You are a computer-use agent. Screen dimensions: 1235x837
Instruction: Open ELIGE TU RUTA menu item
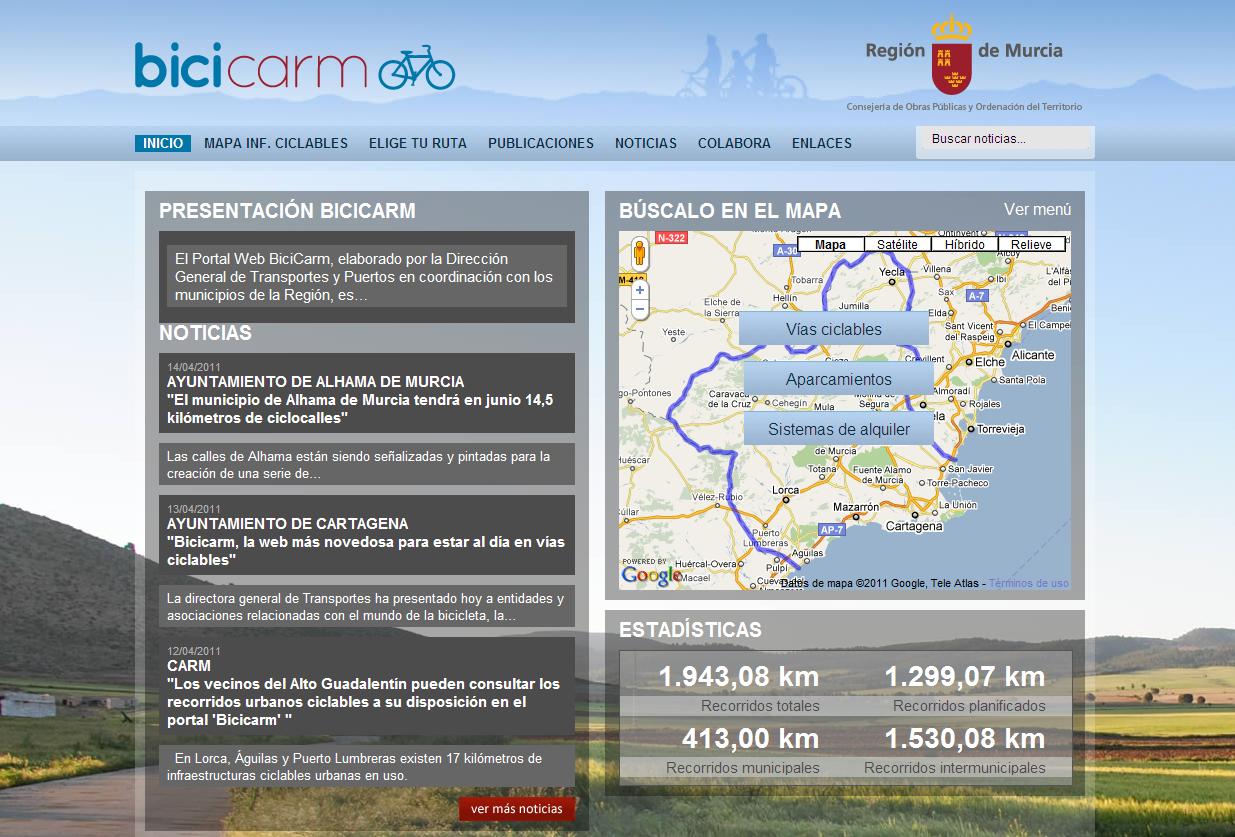418,143
